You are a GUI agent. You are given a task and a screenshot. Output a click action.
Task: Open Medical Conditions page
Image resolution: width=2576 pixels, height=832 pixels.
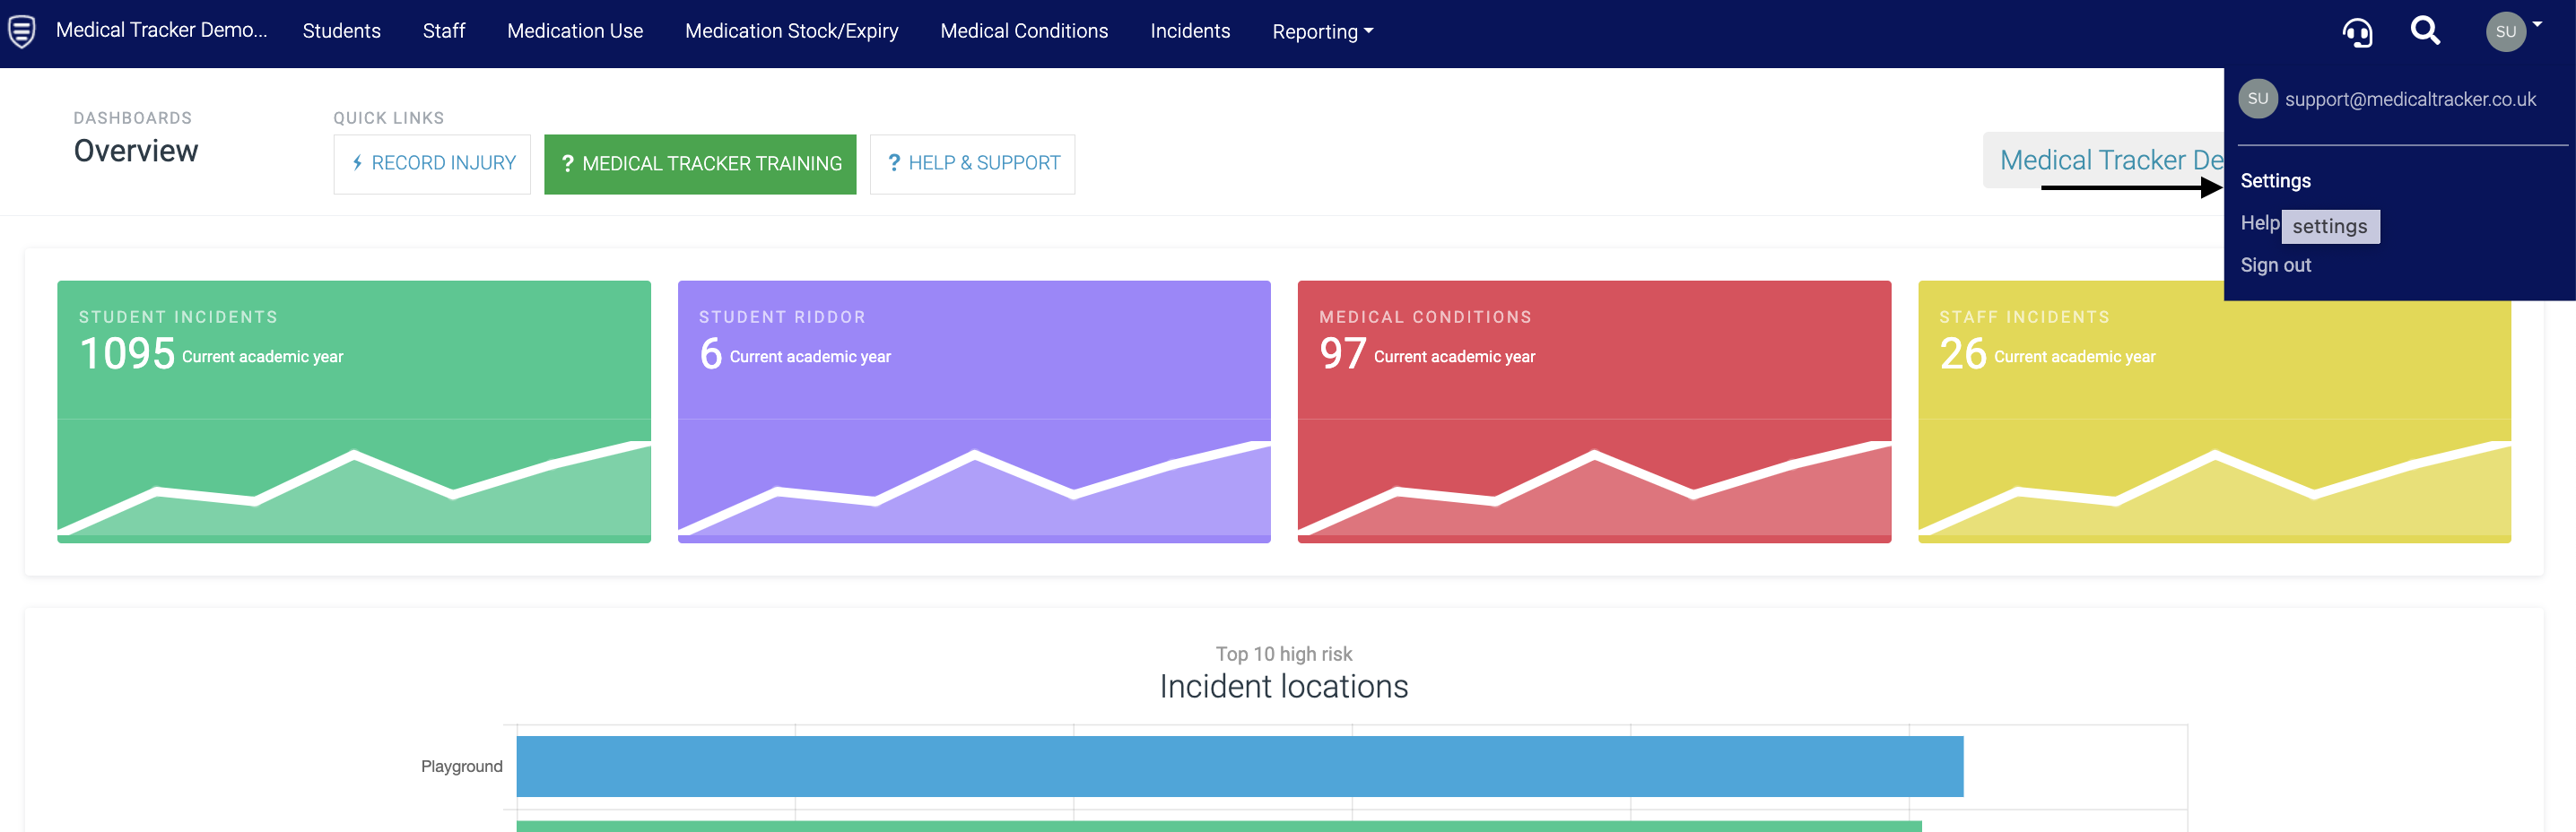tap(1024, 31)
